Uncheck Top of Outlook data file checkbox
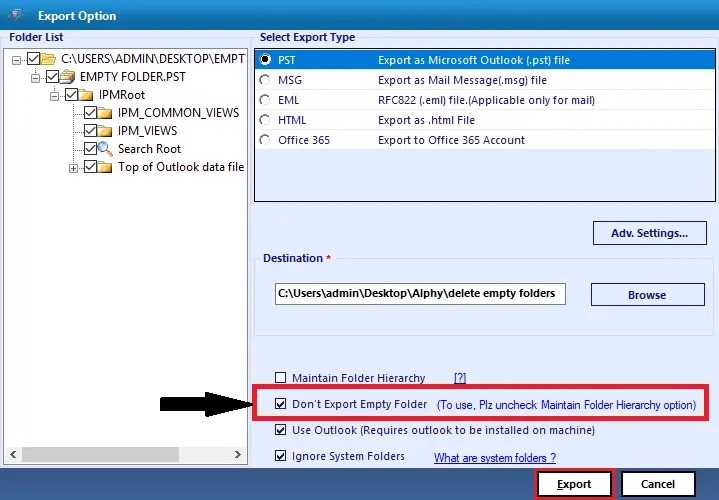 90,167
